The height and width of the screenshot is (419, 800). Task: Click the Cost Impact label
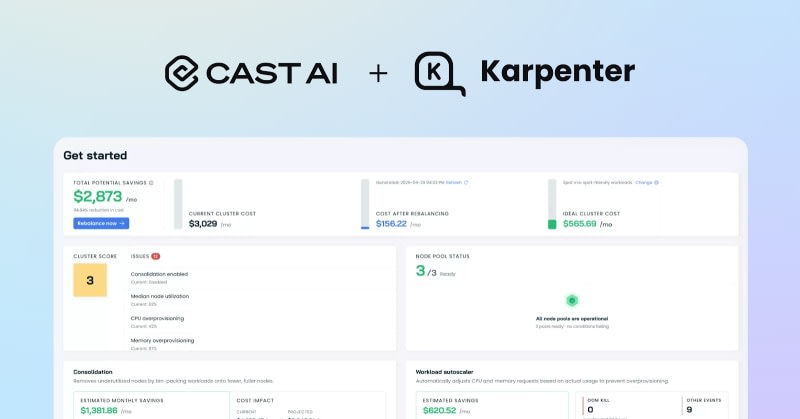coord(255,401)
